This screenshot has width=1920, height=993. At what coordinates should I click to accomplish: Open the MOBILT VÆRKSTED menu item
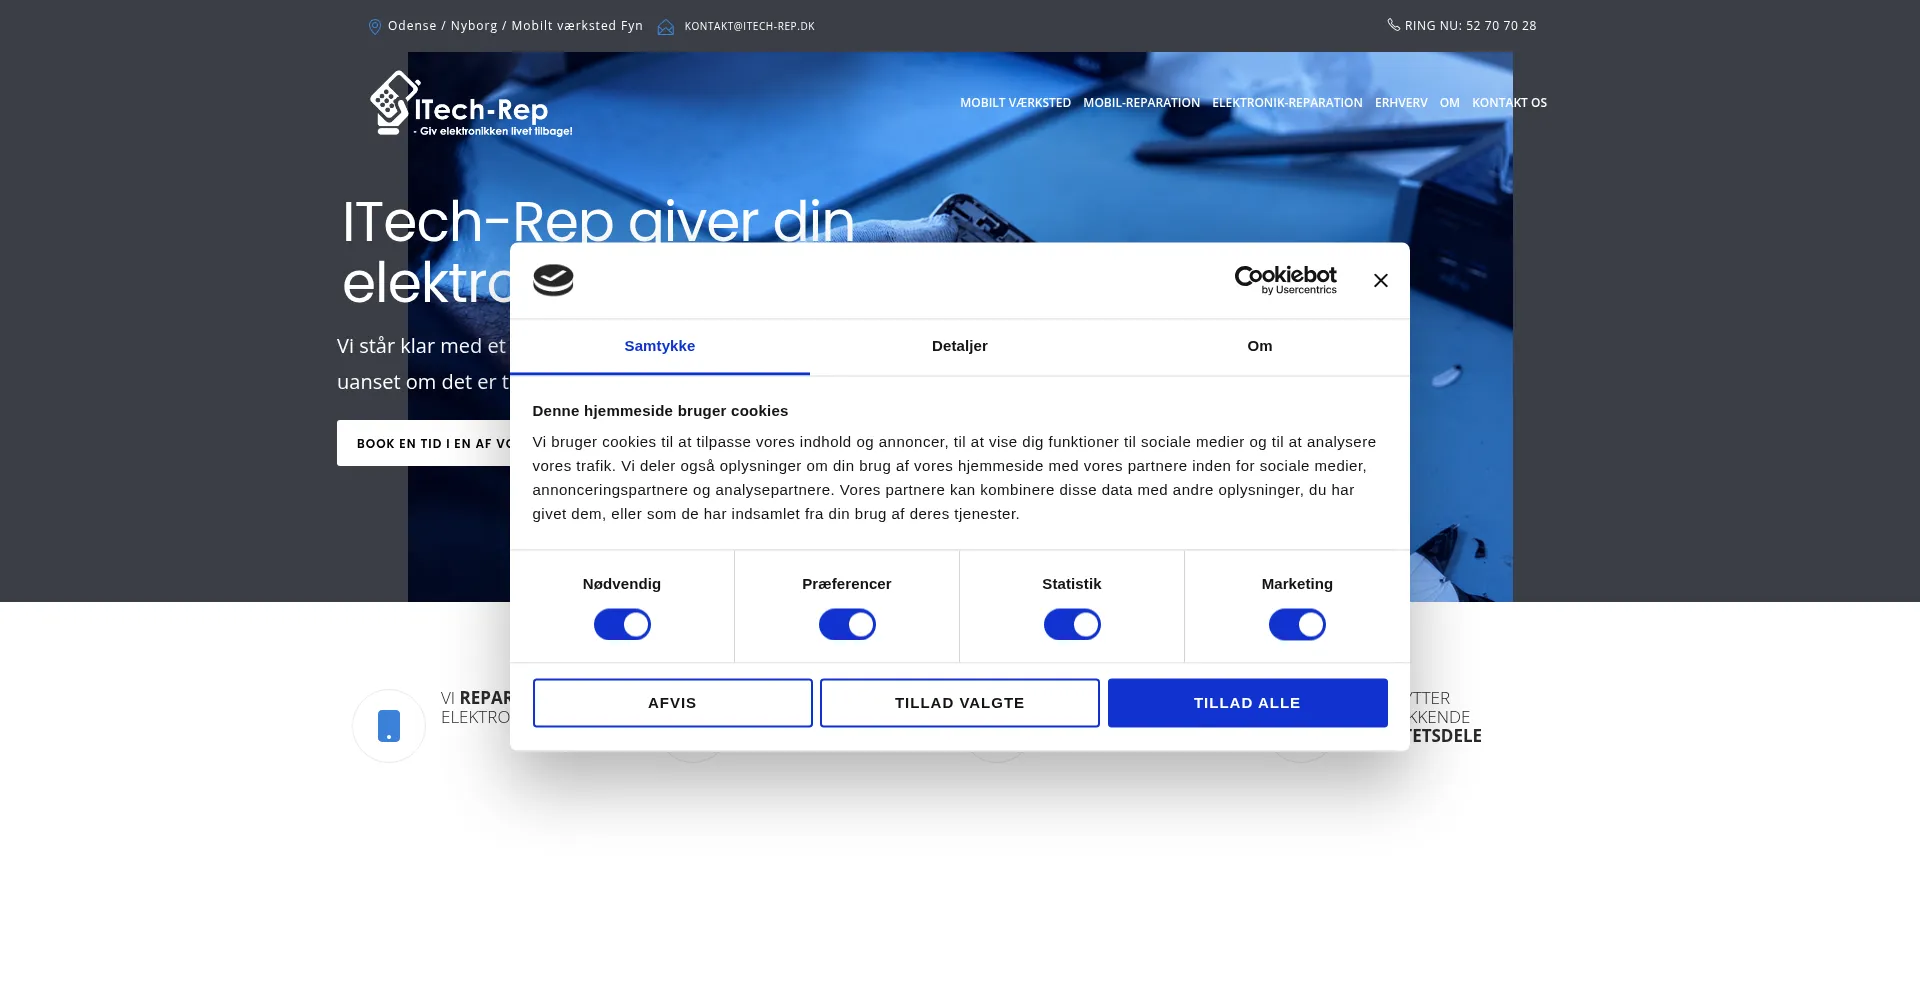1015,103
